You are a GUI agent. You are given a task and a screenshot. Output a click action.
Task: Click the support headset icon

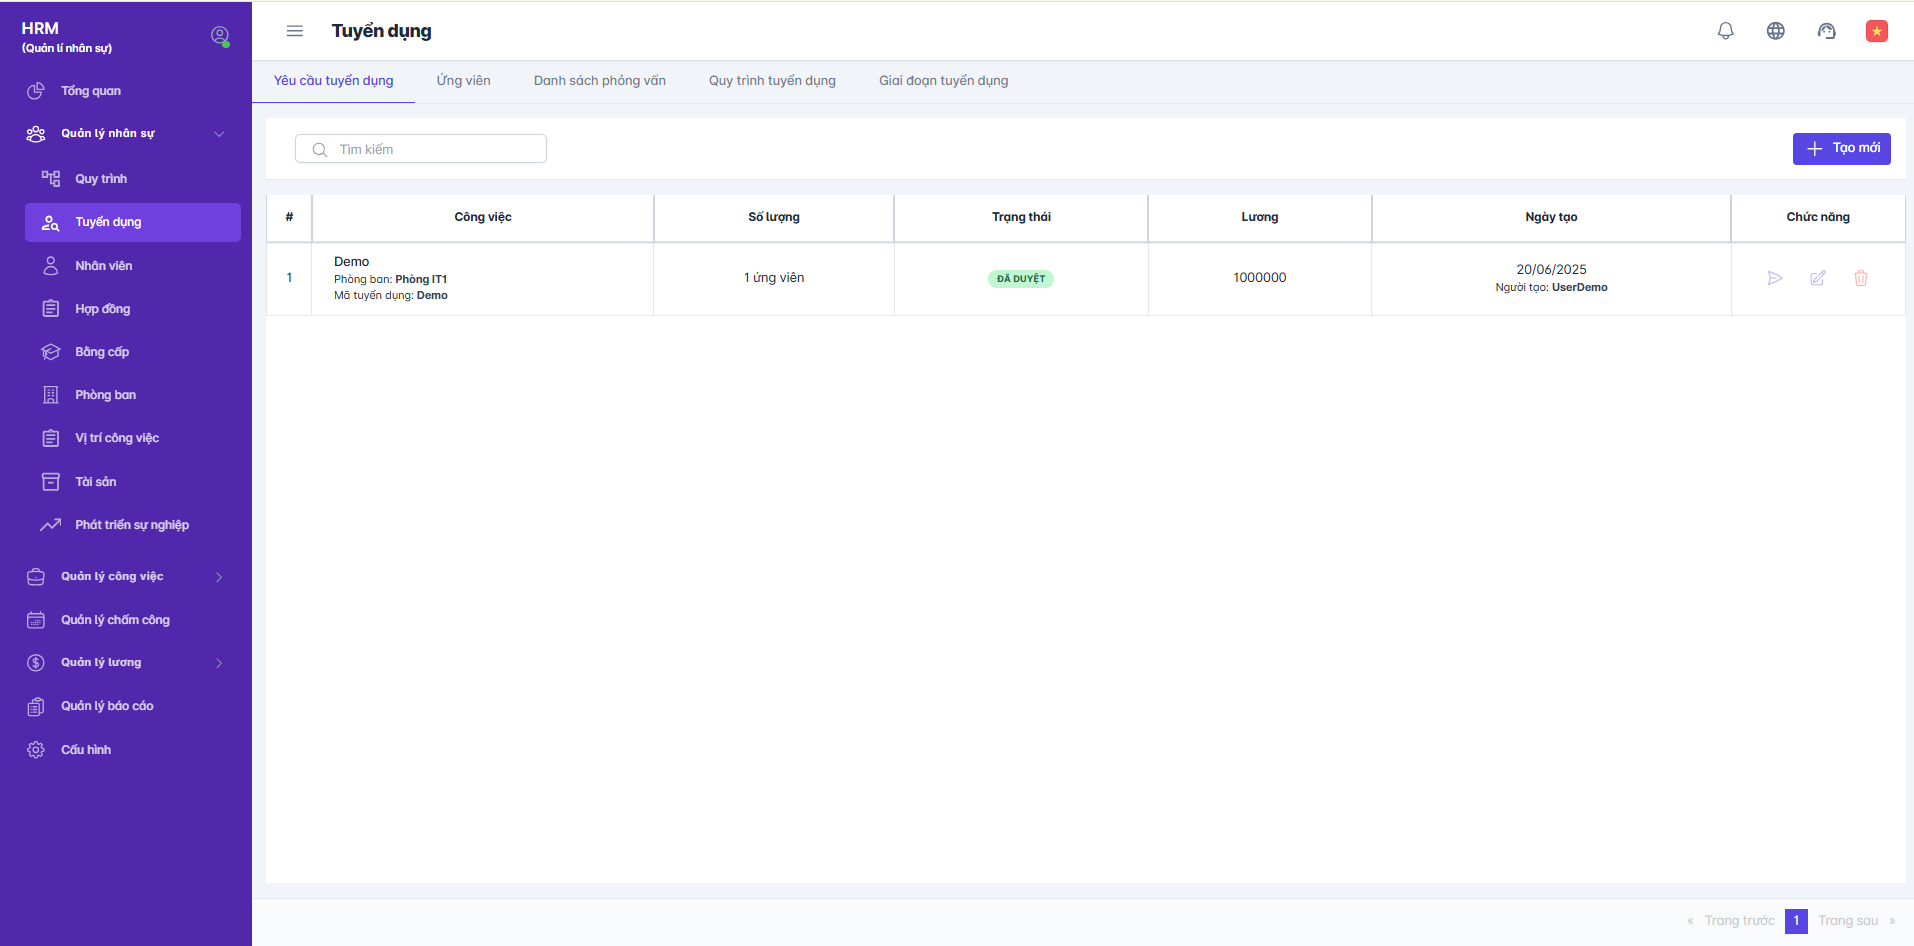tap(1826, 31)
